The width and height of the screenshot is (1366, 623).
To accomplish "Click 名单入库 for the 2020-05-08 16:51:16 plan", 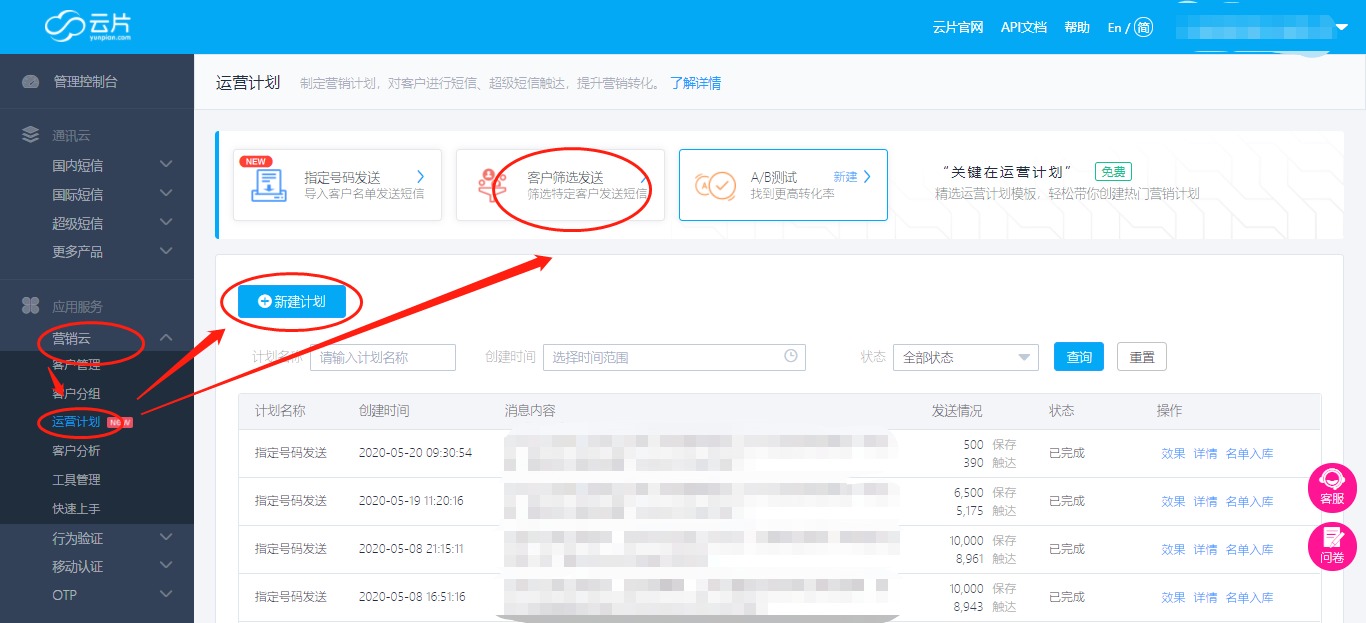I will [1249, 597].
